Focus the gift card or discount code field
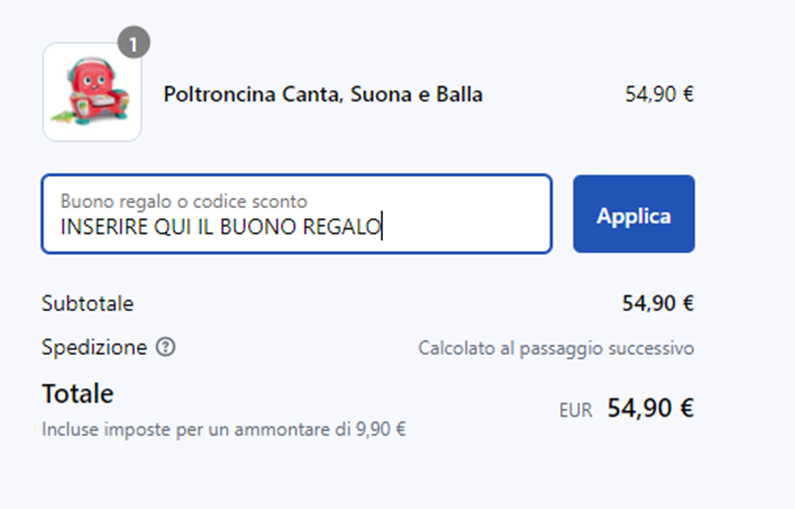795x509 pixels. click(x=297, y=214)
